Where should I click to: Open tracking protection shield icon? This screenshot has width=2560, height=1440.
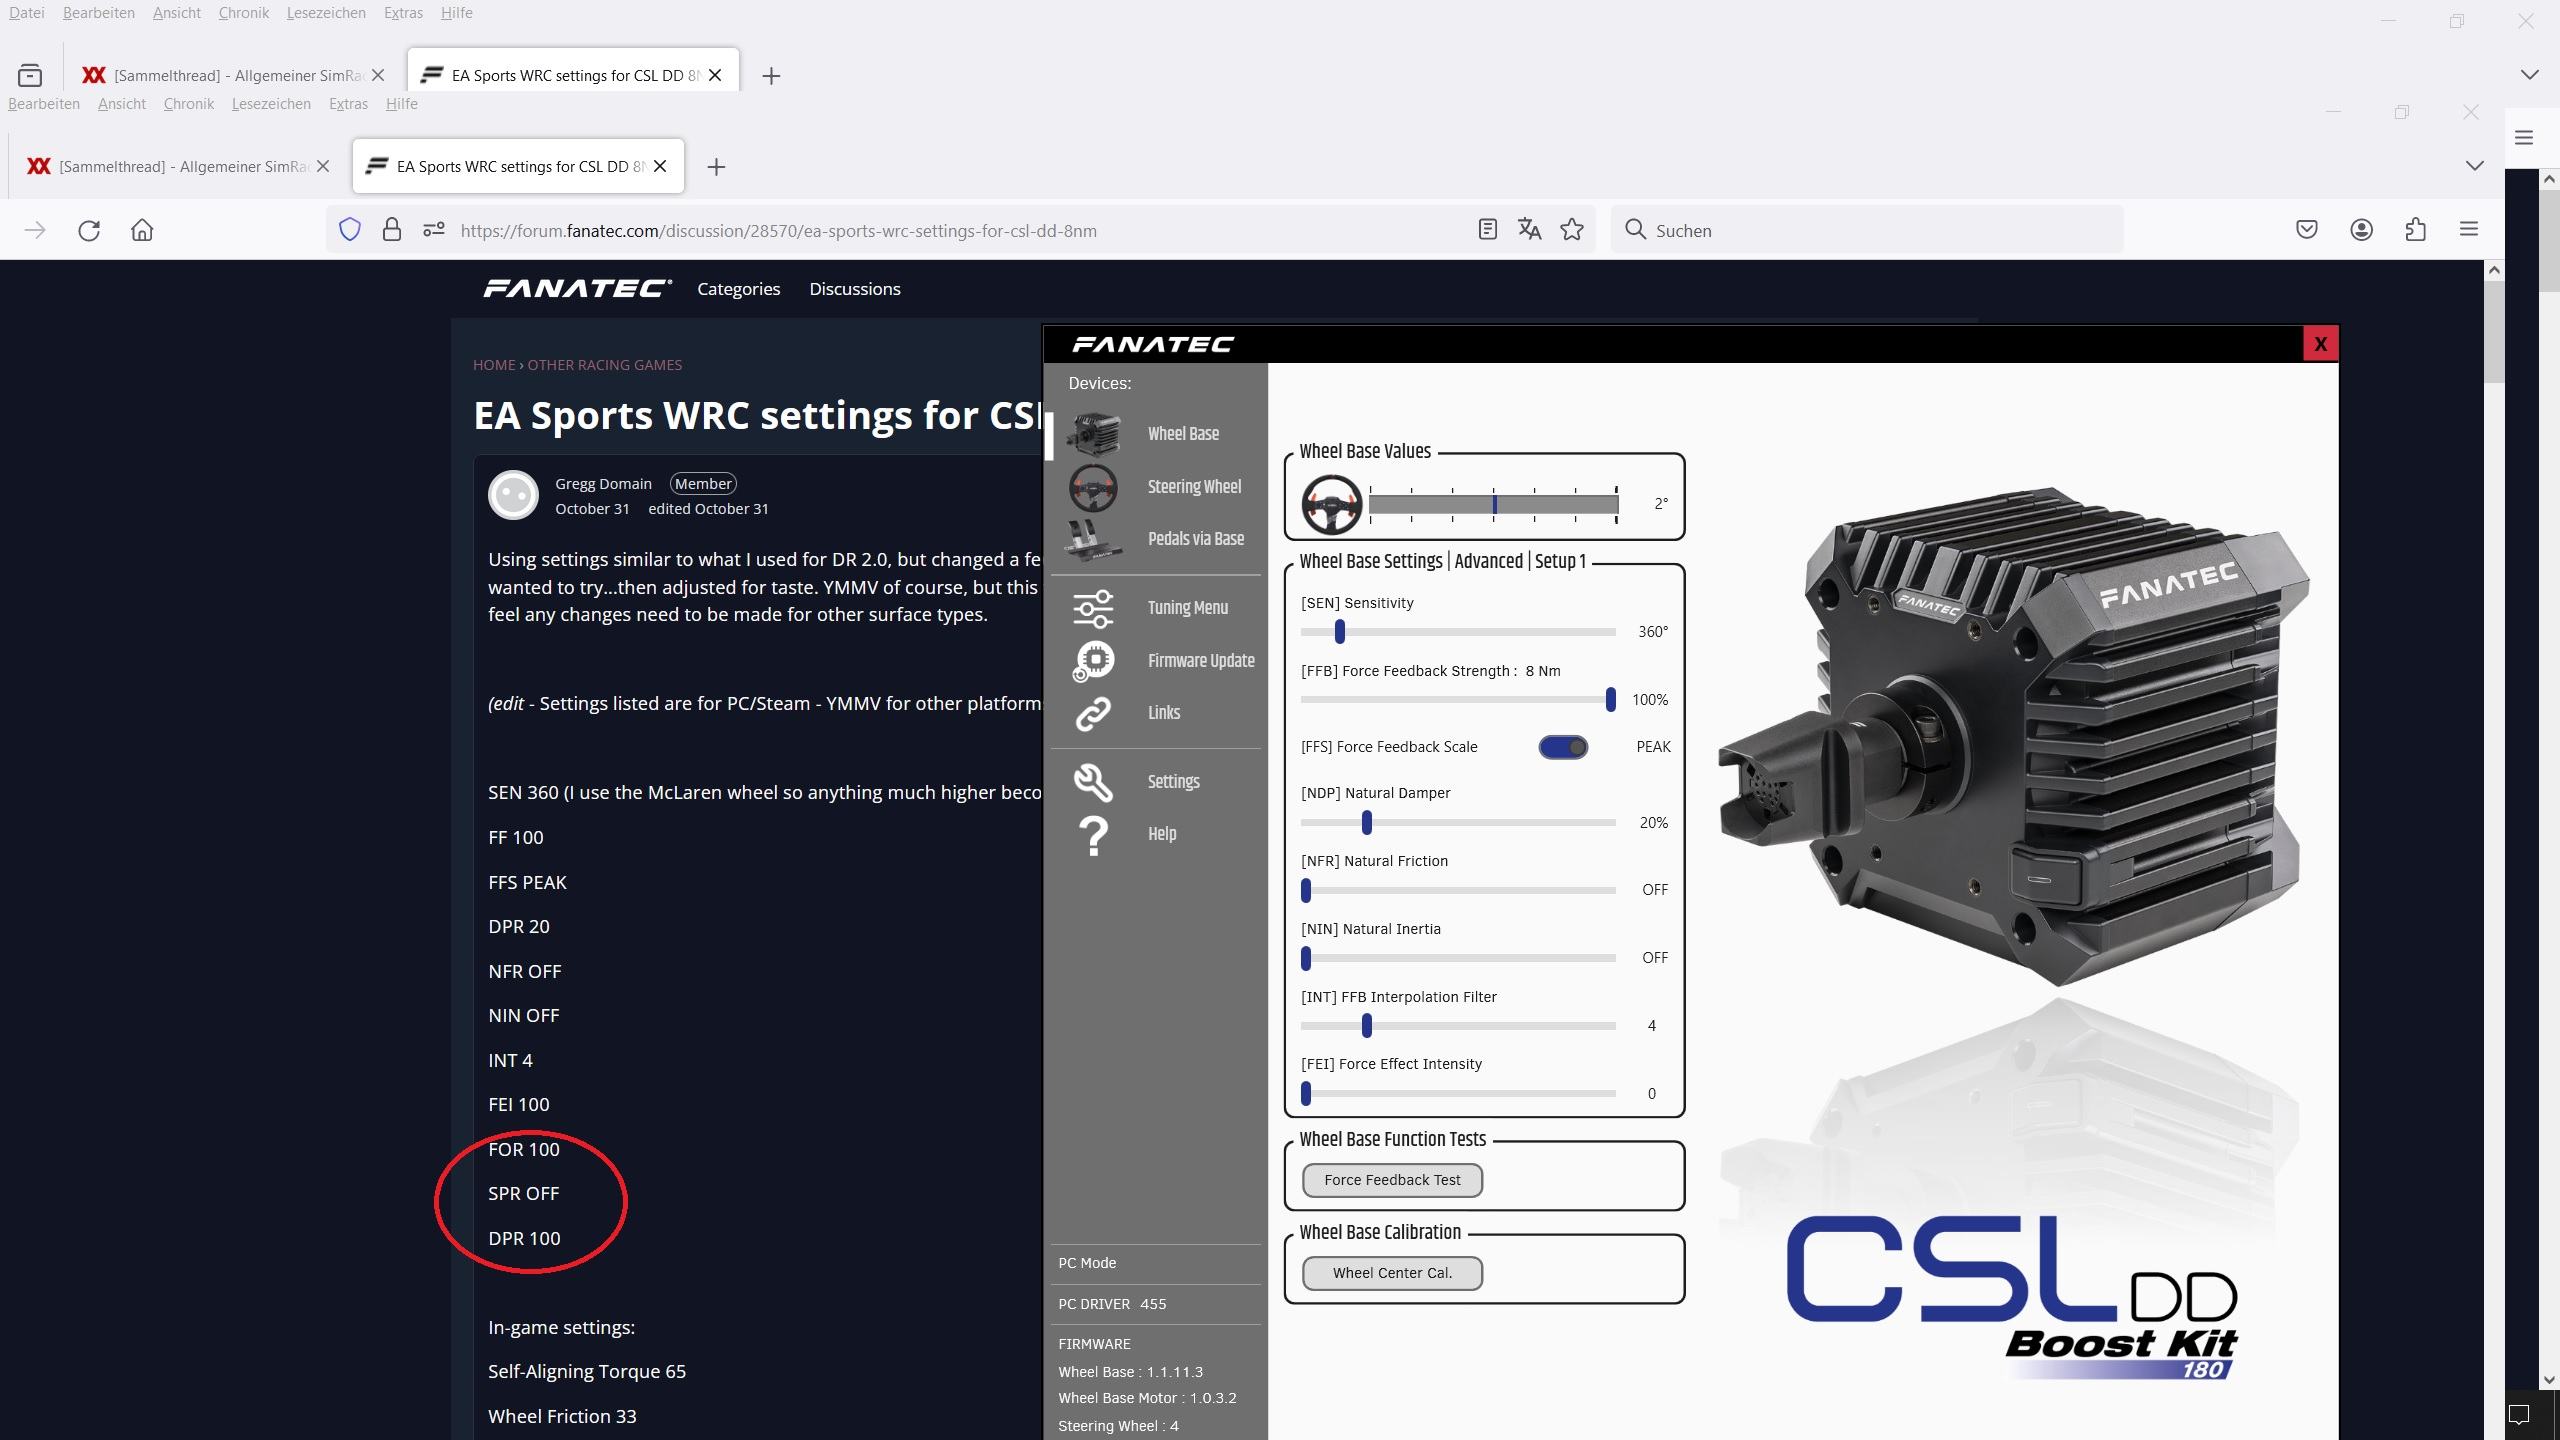pyautogui.click(x=349, y=231)
